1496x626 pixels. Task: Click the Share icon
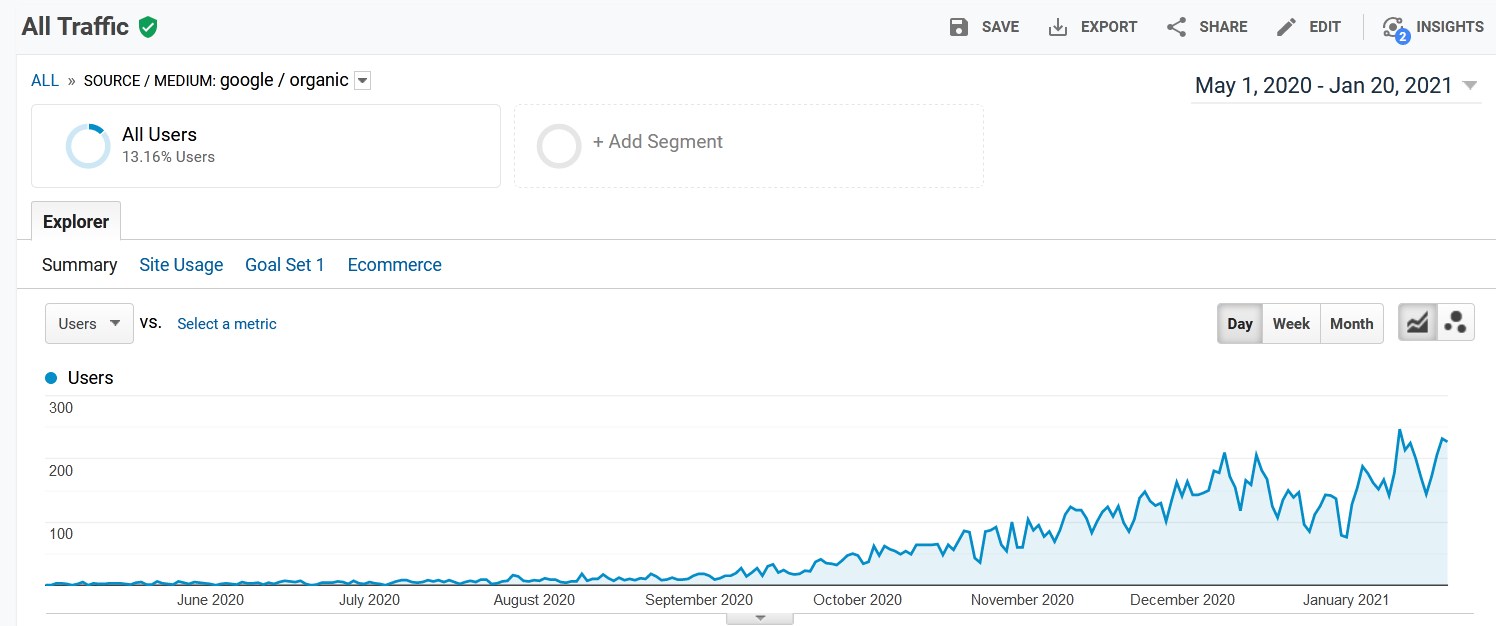pos(1177,27)
